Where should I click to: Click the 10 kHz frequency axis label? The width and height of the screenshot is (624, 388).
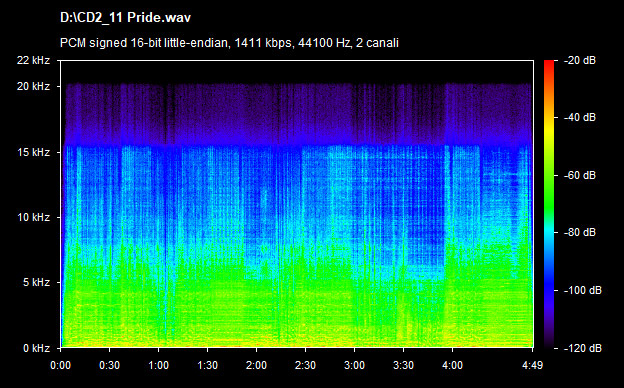click(33, 217)
